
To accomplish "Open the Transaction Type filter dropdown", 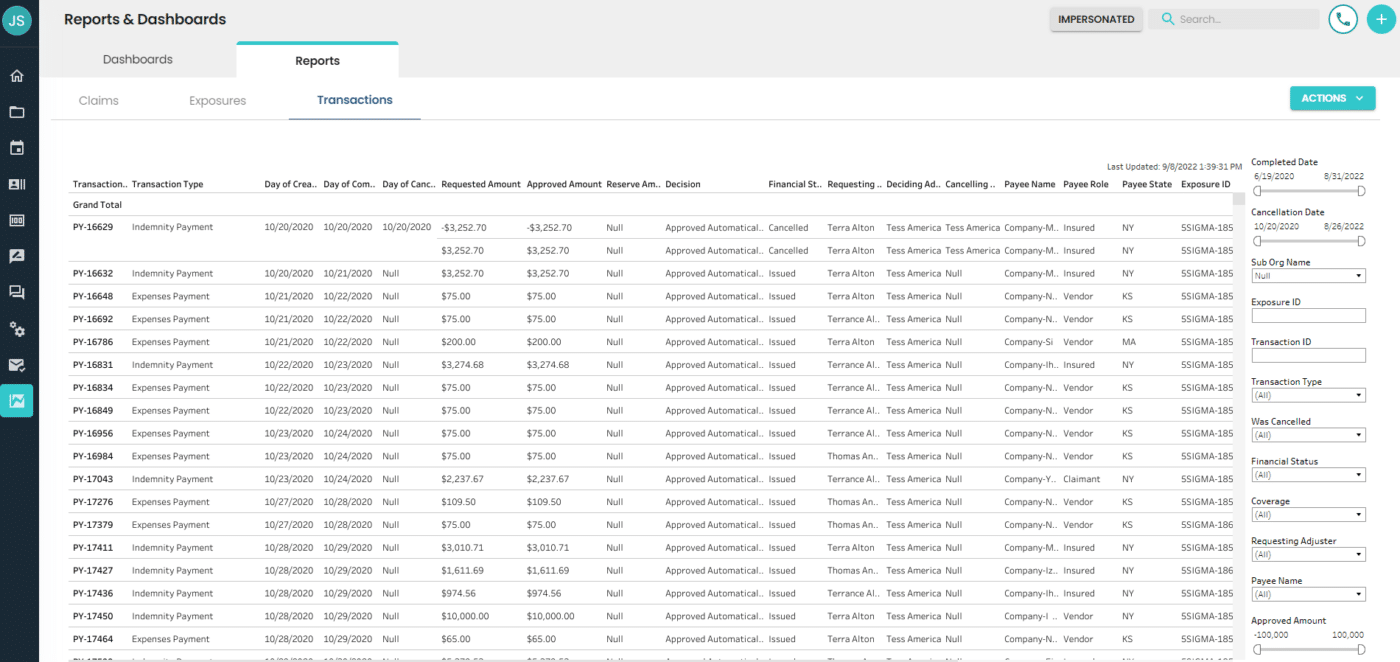I will coord(1307,394).
